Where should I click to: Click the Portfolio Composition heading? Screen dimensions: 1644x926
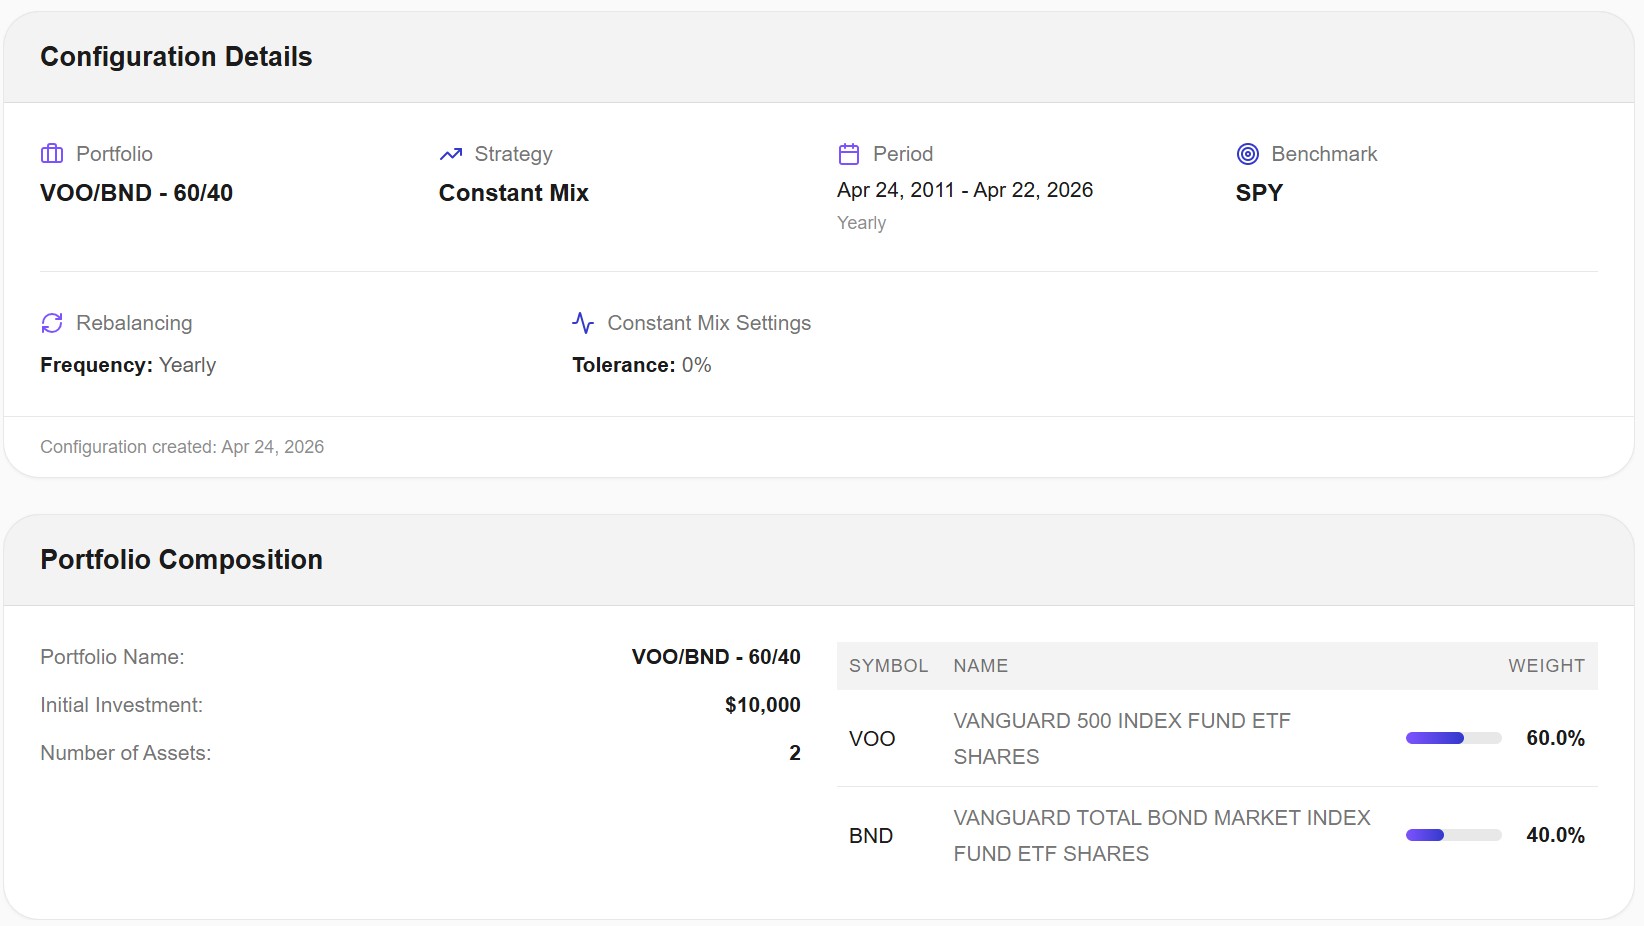click(x=181, y=560)
